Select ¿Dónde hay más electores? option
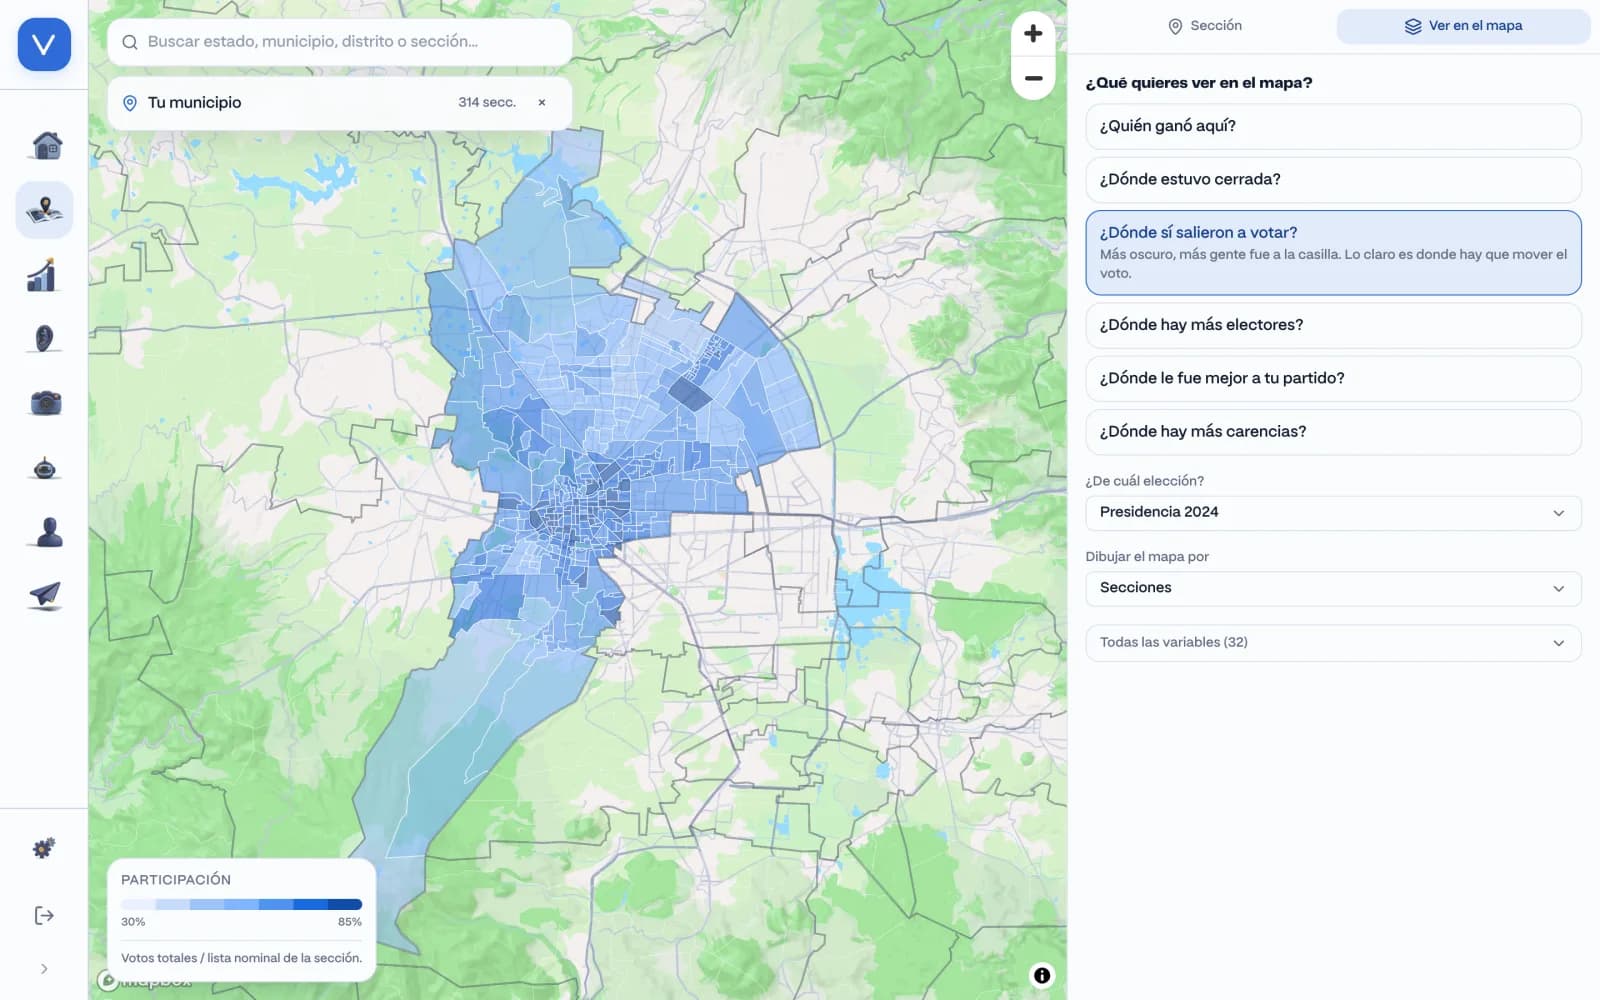1600x1000 pixels. [x=1333, y=325]
